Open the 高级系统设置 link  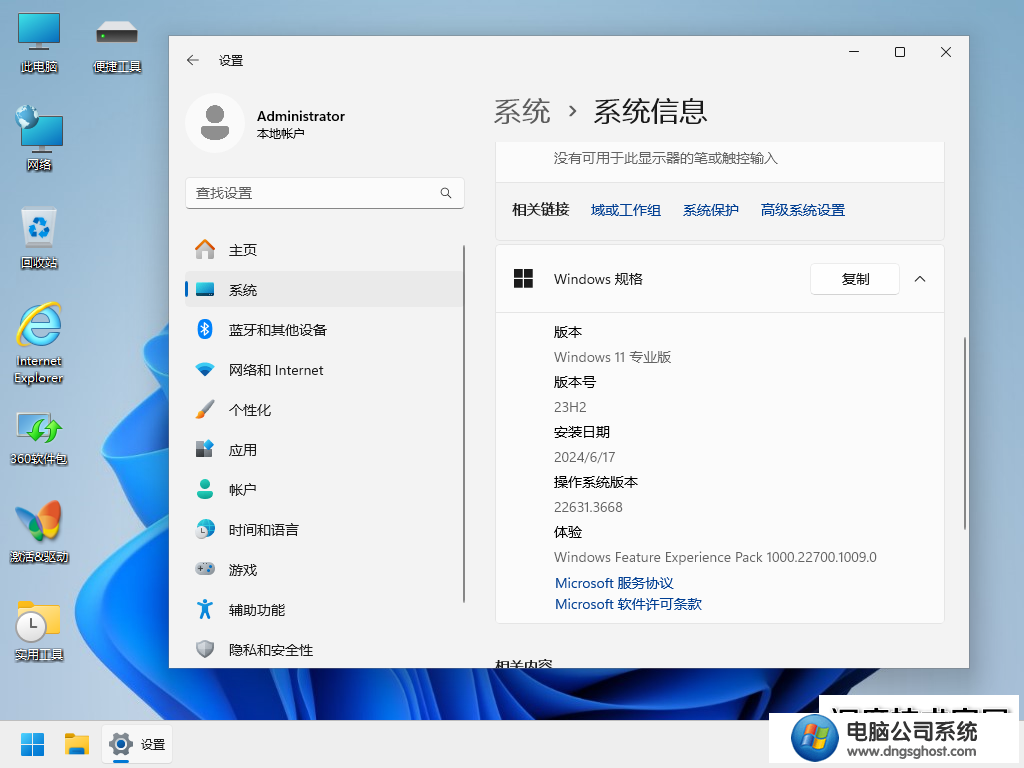pyautogui.click(x=802, y=210)
